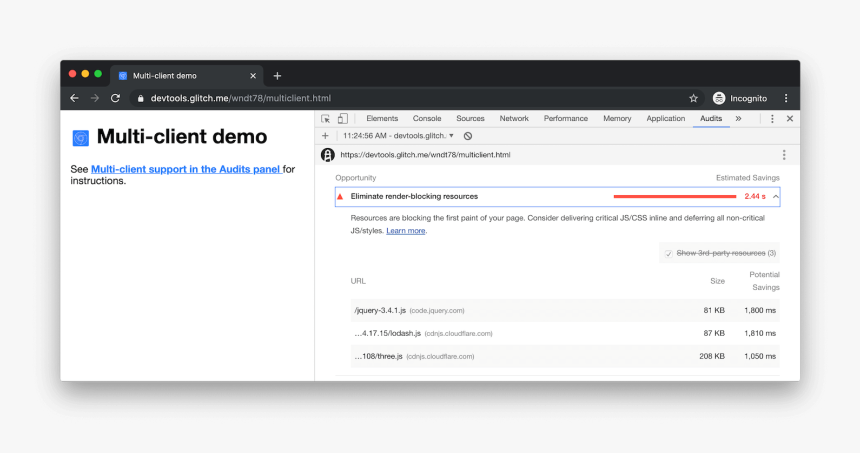Collapse the render-blocking resources audit
The image size is (860, 453).
(x=776, y=196)
